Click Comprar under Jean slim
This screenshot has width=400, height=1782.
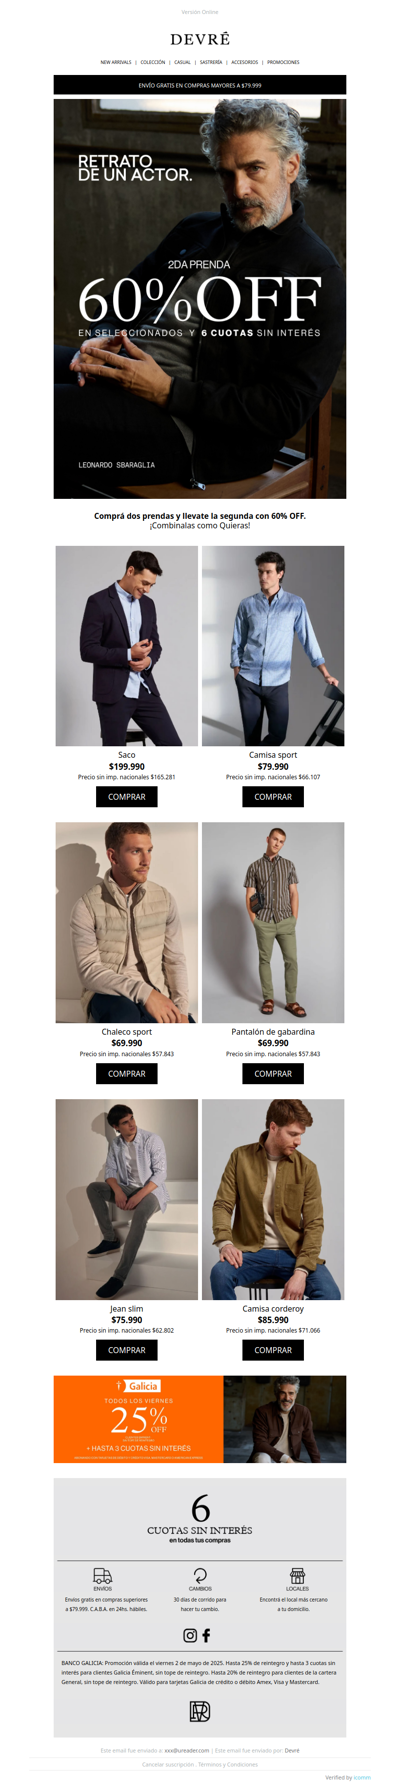pyautogui.click(x=127, y=1350)
